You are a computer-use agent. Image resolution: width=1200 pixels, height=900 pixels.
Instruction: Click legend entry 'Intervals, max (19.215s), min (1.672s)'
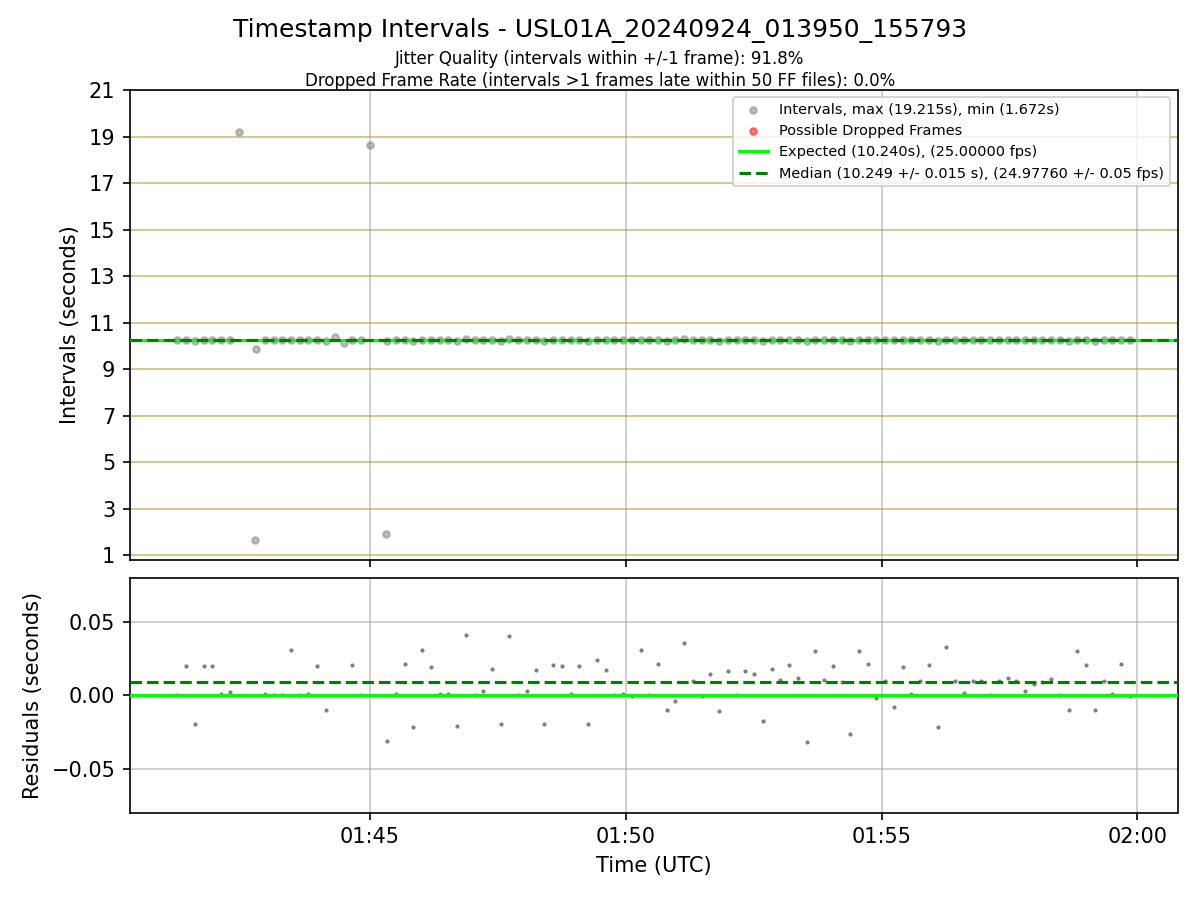click(919, 109)
